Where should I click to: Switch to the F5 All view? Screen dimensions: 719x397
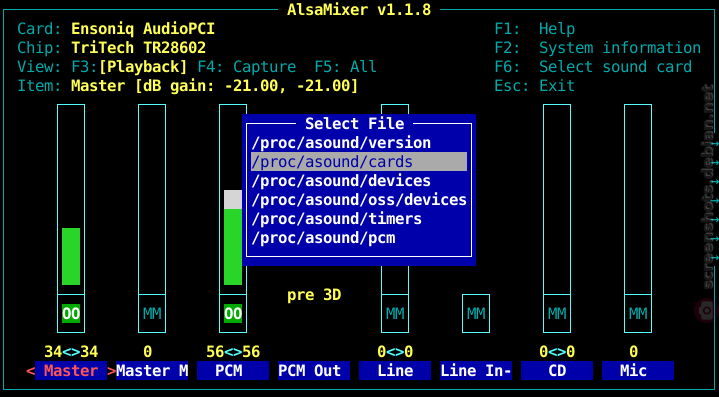tap(345, 67)
